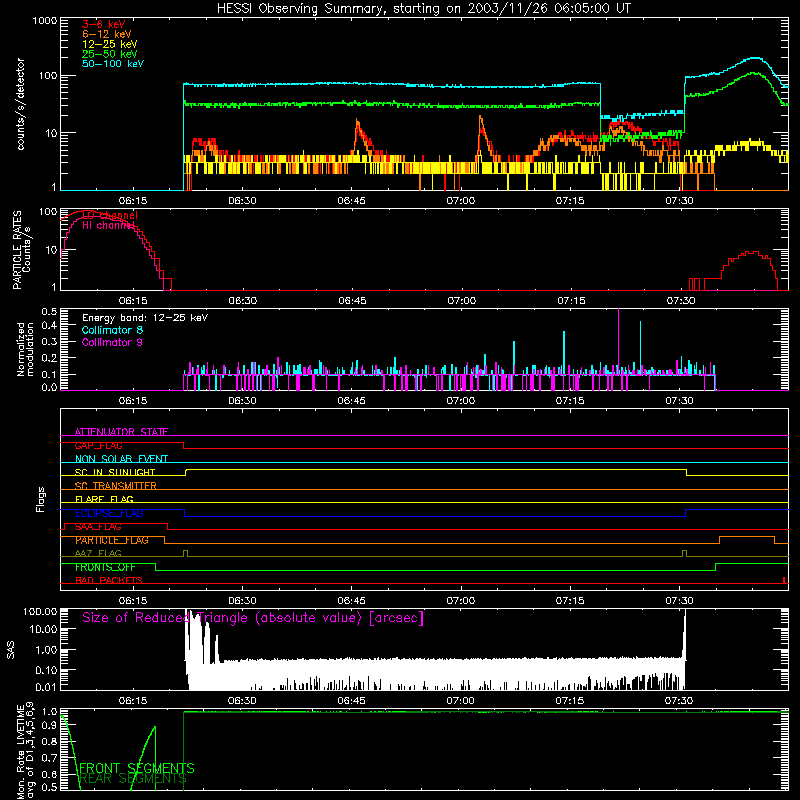Click 06:30 label under particle rates plot
The image size is (800, 800).
[243, 301]
